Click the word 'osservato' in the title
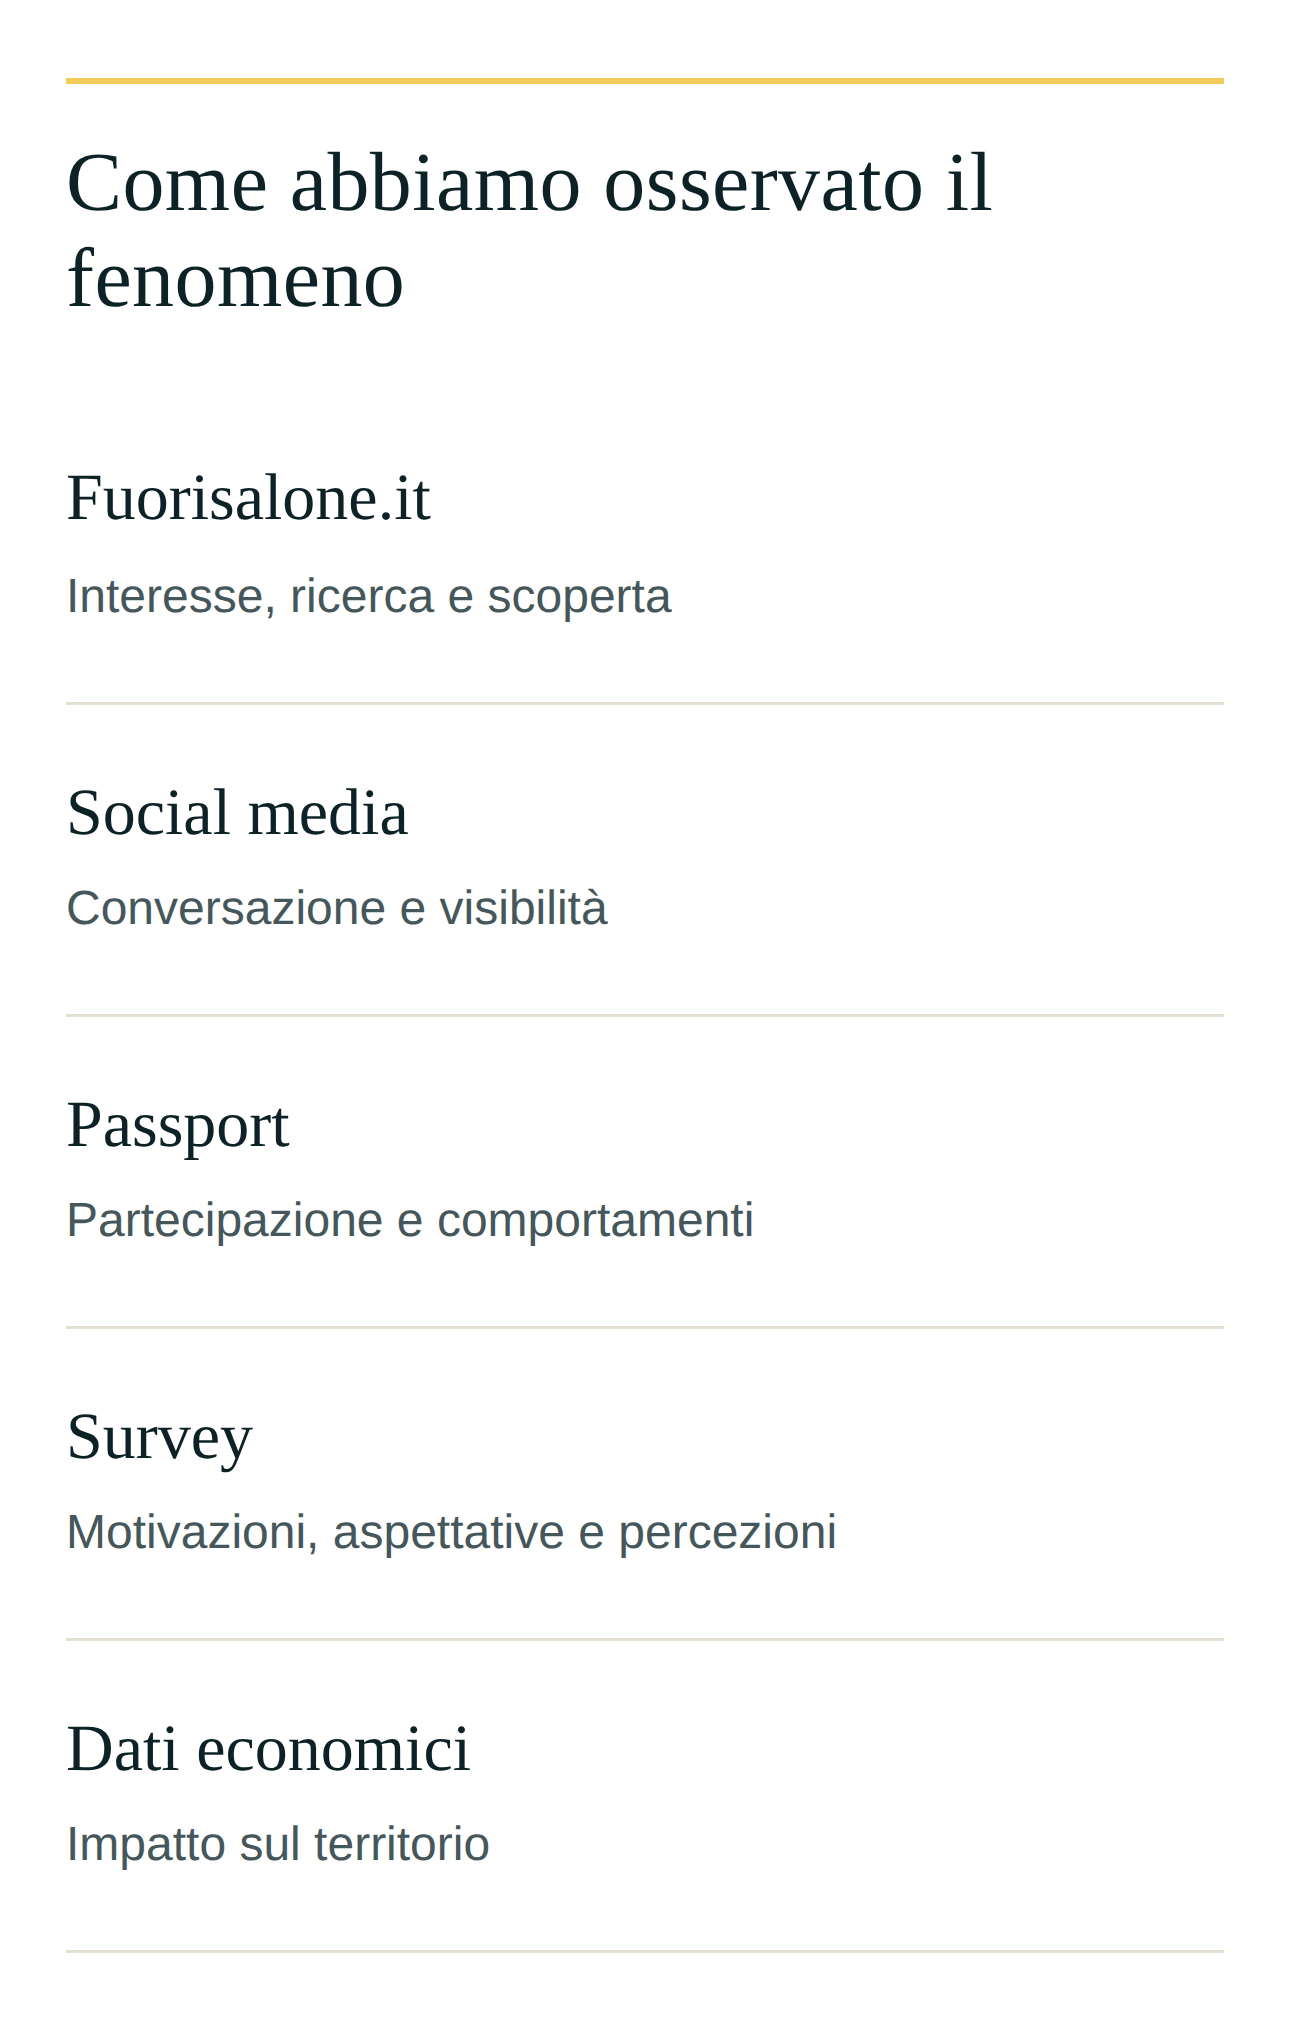The image size is (1290, 2034). point(763,183)
